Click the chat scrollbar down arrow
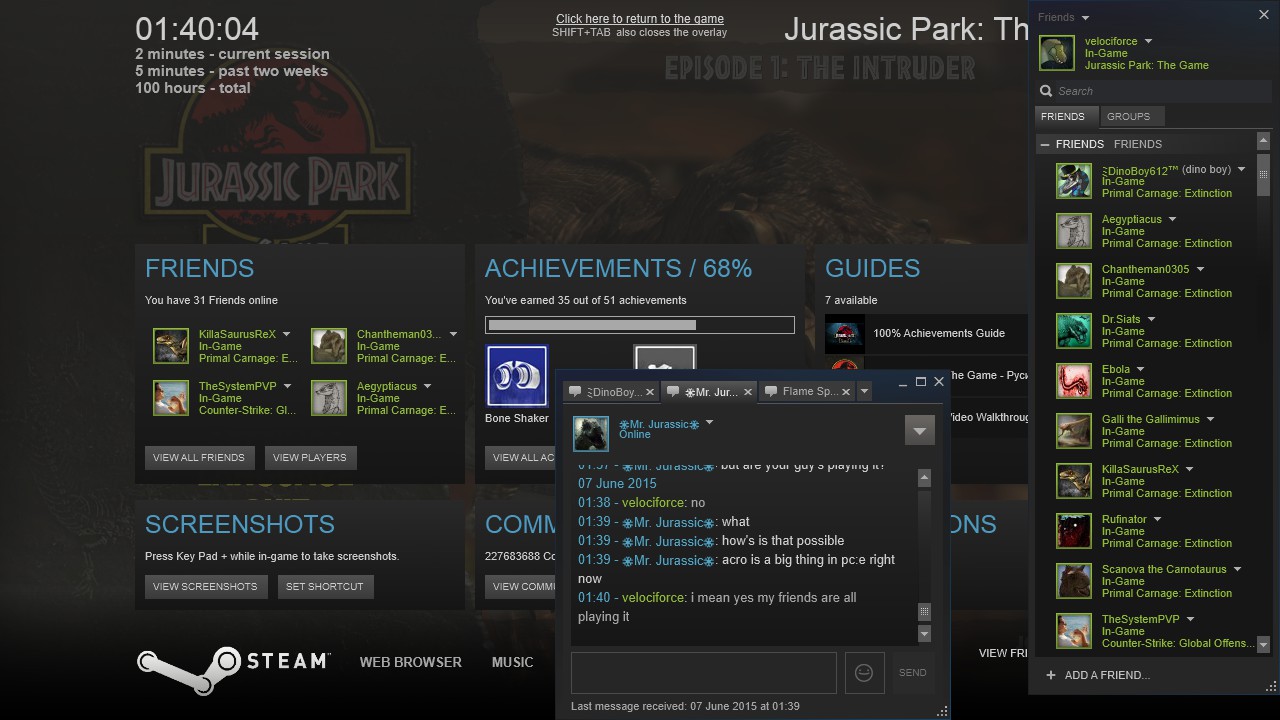1280x720 pixels. [x=924, y=633]
